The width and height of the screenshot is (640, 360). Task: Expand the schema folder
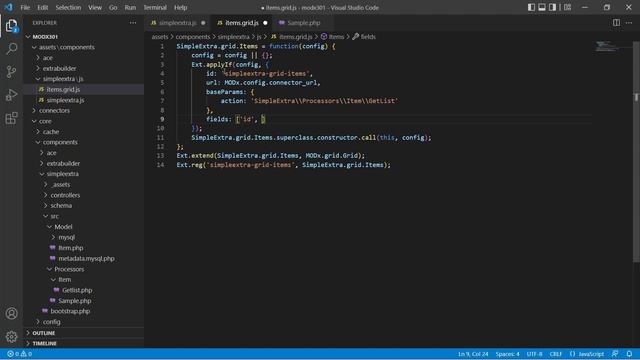pos(83,206)
